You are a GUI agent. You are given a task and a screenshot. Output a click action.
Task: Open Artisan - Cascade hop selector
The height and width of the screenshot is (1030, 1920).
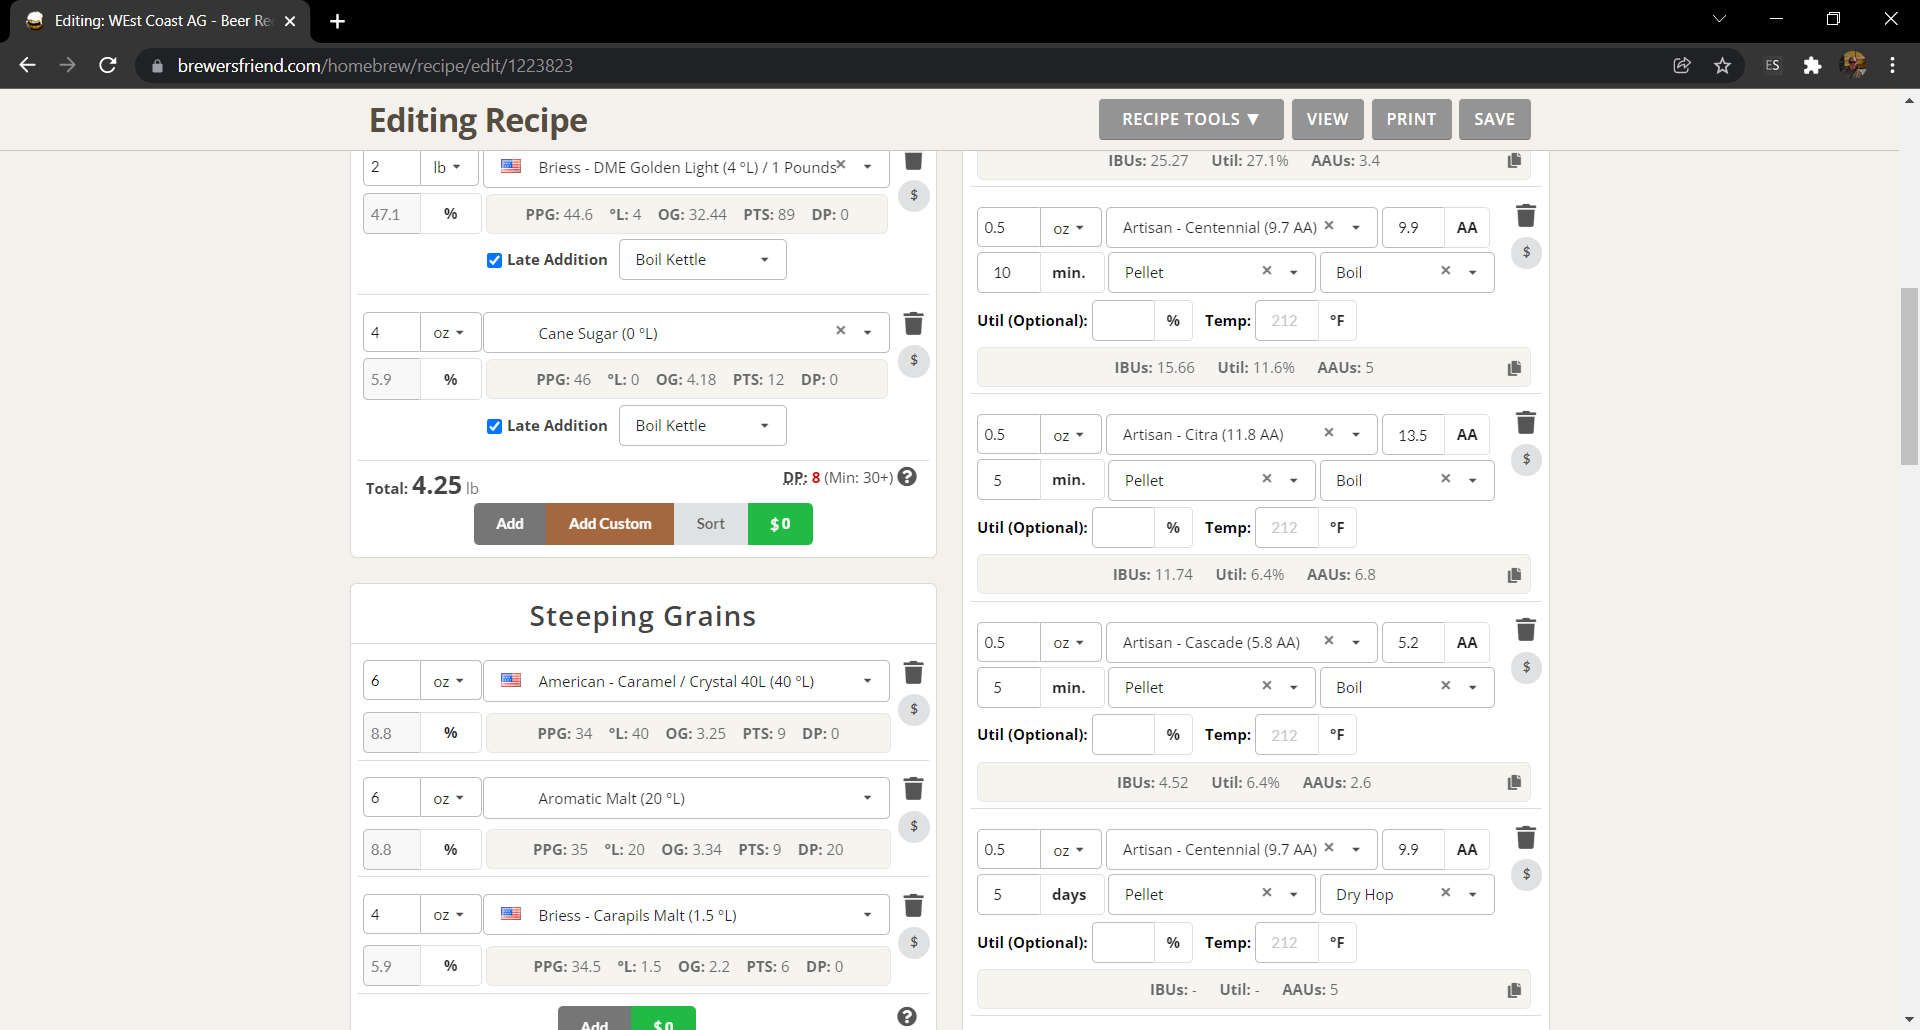coord(1241,642)
